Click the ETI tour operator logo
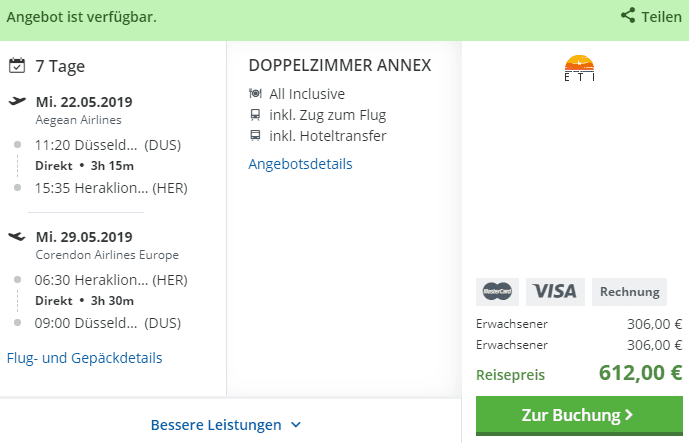This screenshot has width=689, height=443. tap(579, 68)
